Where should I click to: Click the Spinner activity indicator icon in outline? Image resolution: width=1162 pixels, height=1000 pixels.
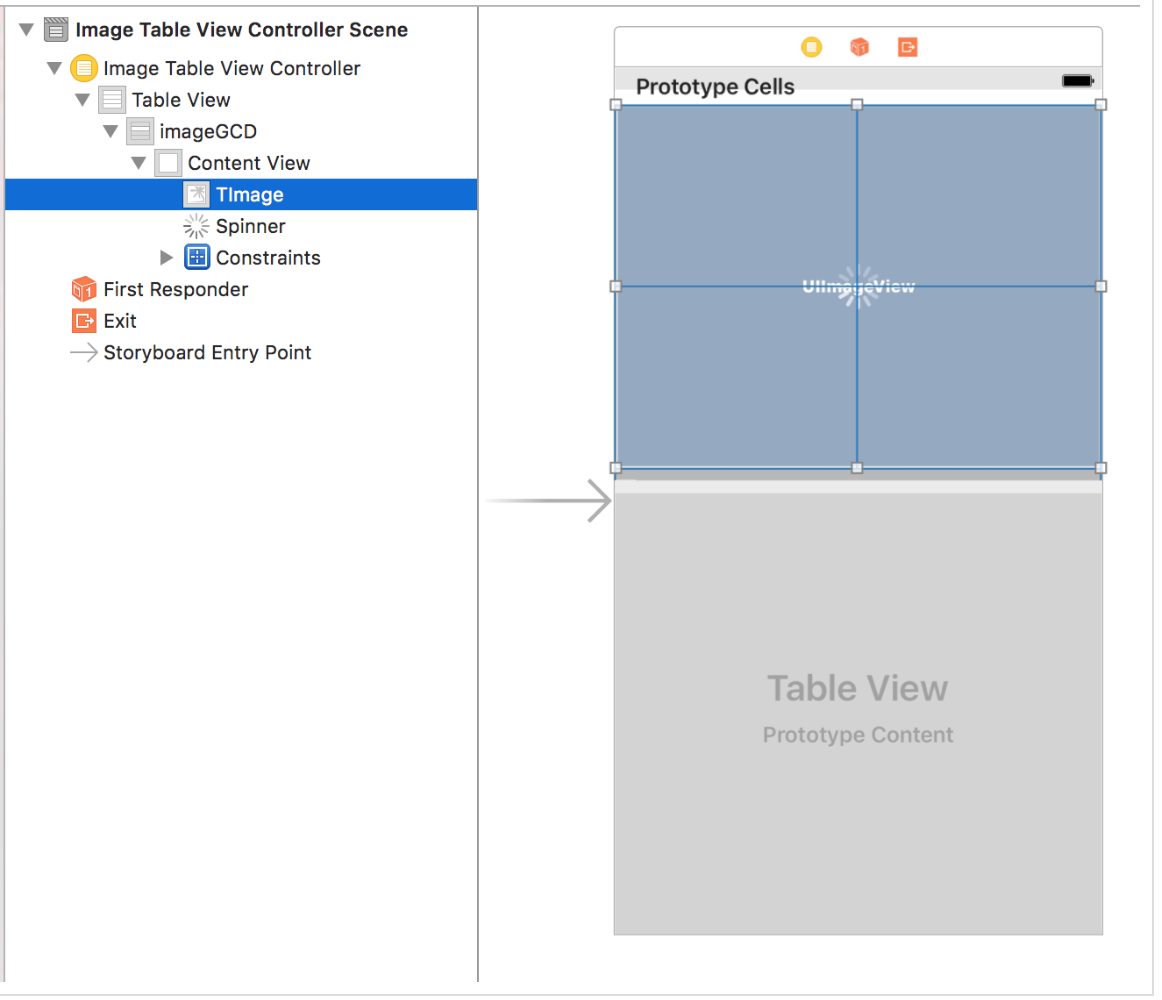pyautogui.click(x=197, y=226)
